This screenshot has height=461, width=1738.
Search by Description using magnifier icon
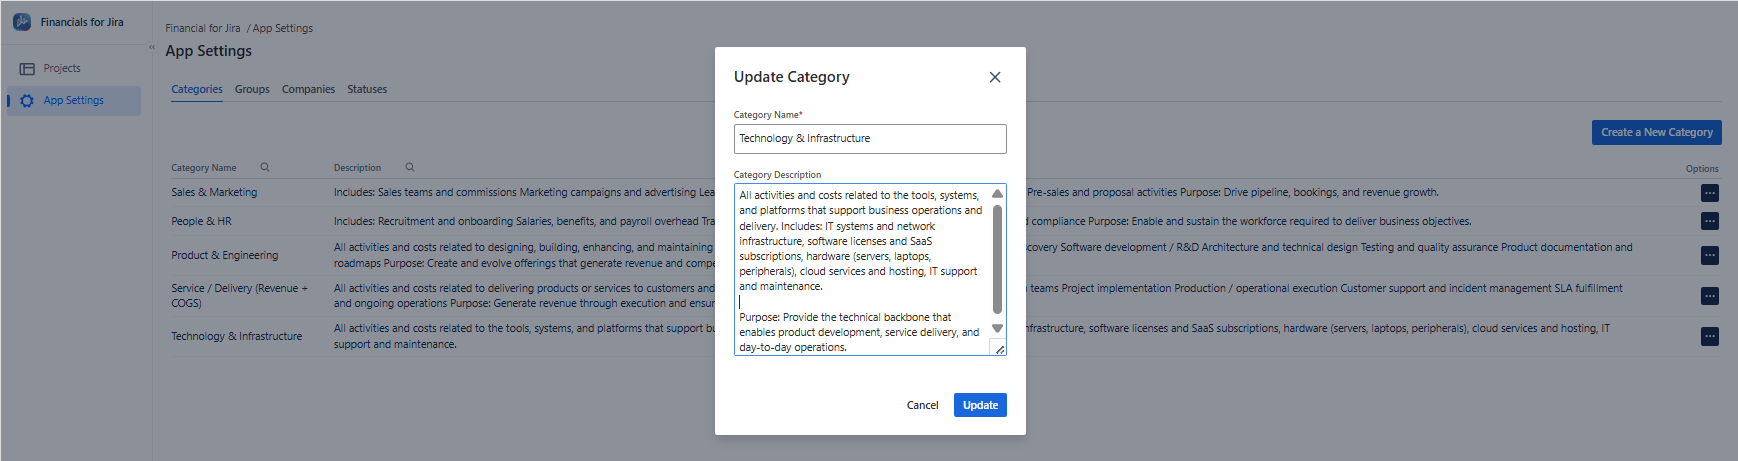point(410,167)
